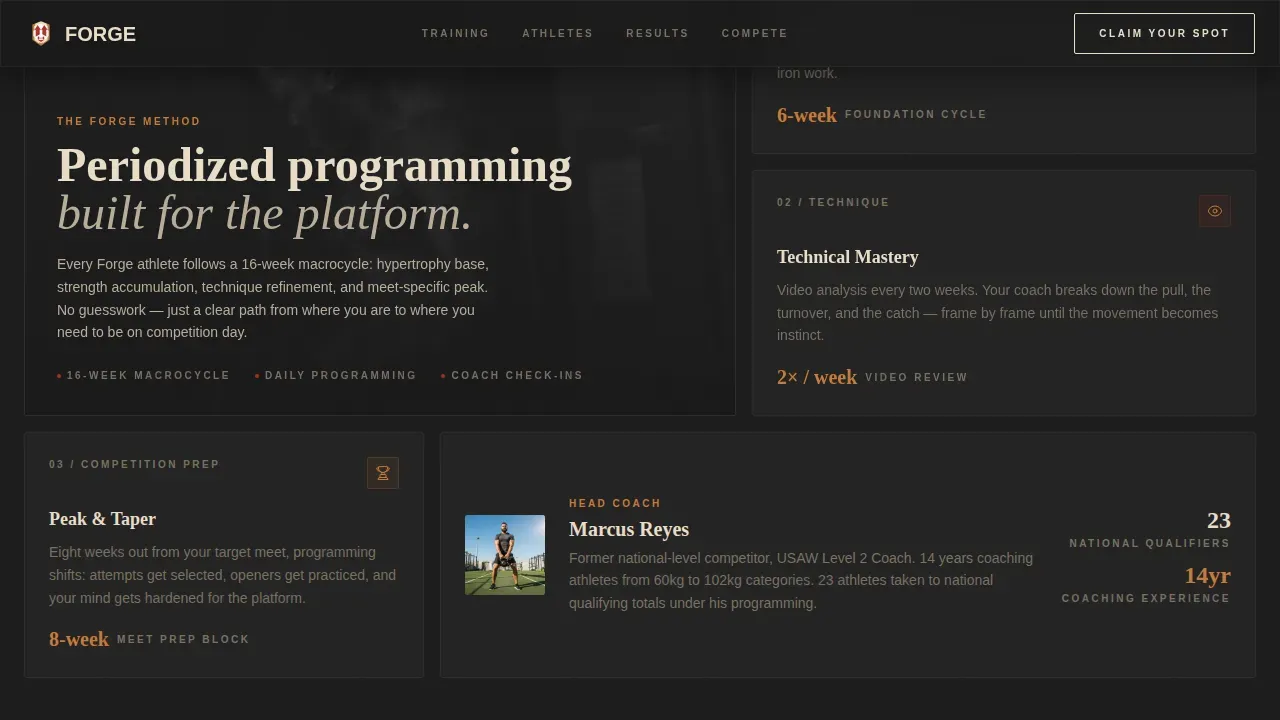The image size is (1280, 720).
Task: Click the 2× / week value
Action: click(x=817, y=377)
